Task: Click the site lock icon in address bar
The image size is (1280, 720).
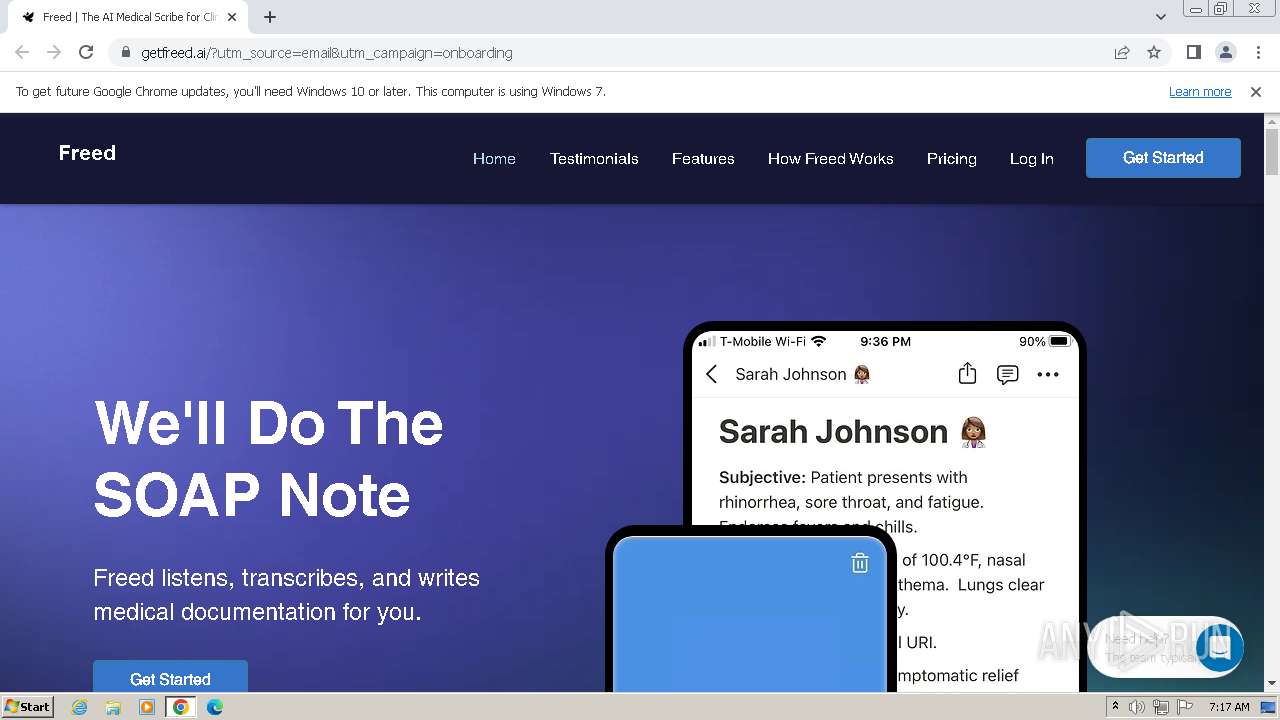Action: point(125,53)
